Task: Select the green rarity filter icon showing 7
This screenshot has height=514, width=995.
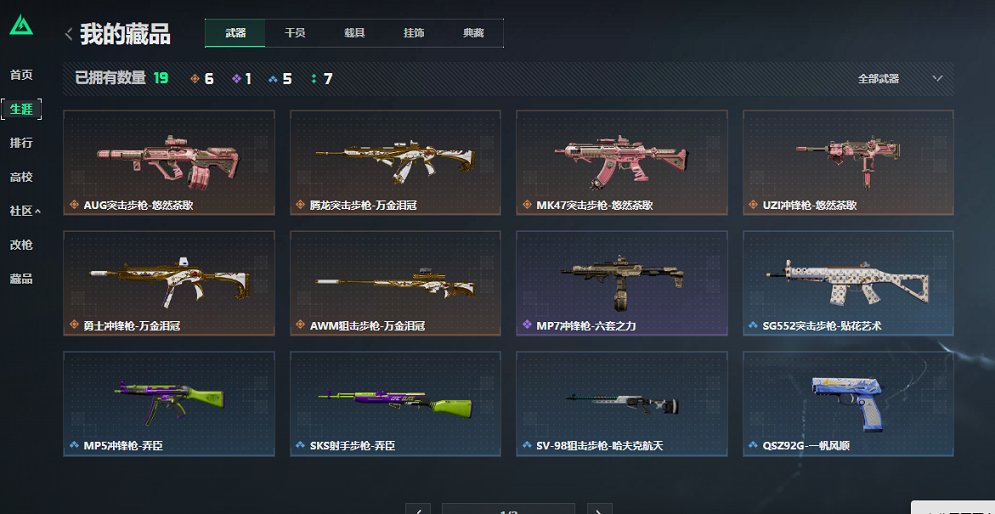Action: [x=314, y=79]
